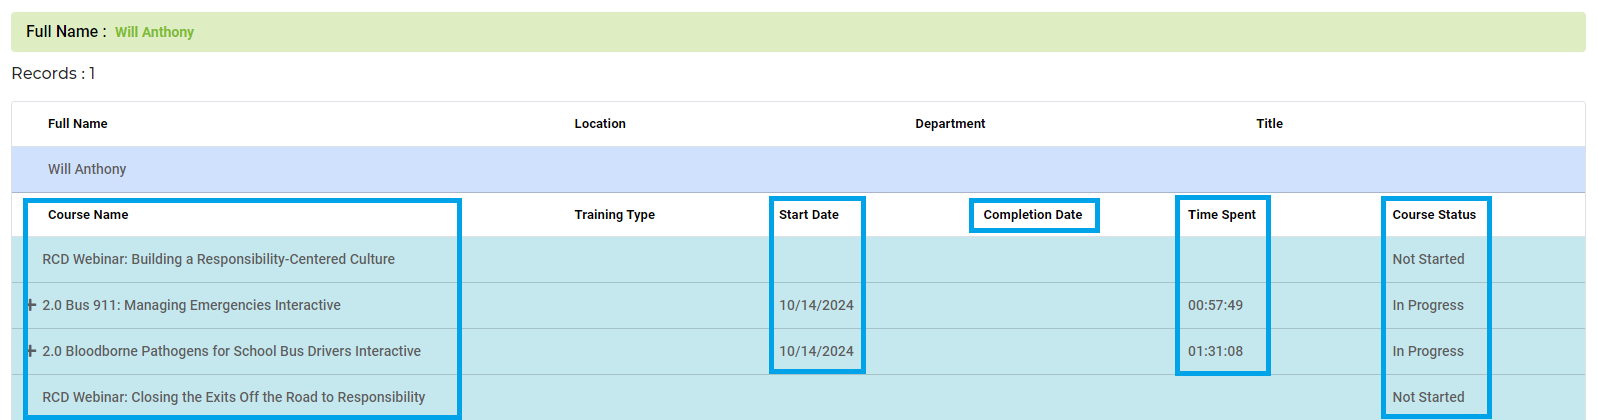Expand the 2.0 Bus 911 course row
Screen dimensions: 1598x420
(32, 305)
